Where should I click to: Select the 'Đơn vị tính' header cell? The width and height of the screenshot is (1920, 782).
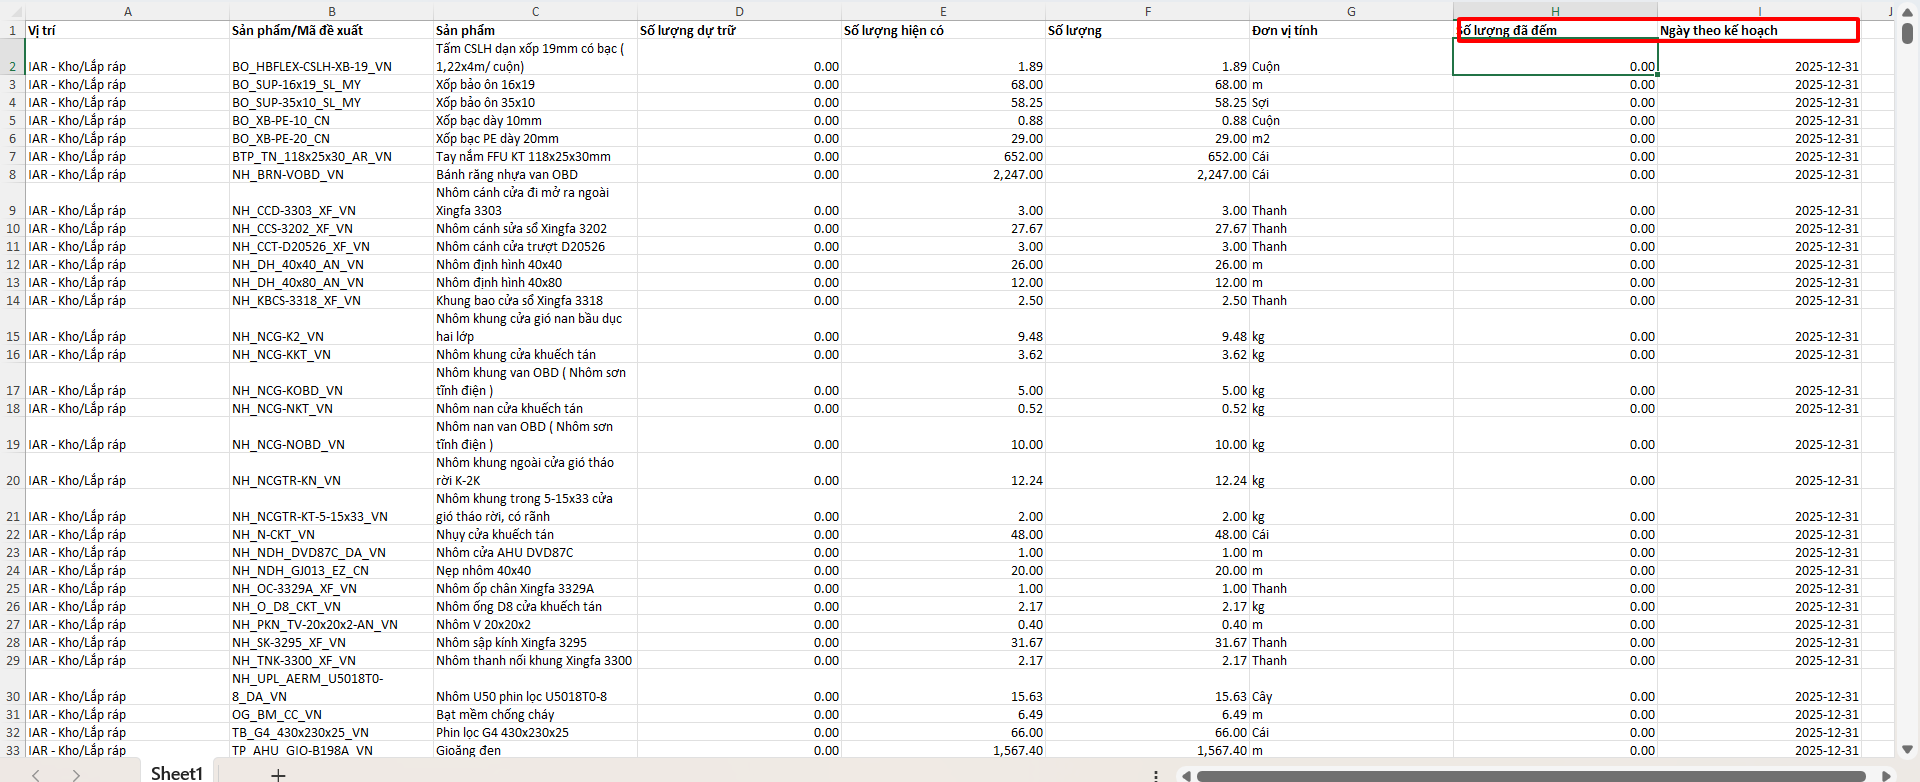tap(1351, 30)
